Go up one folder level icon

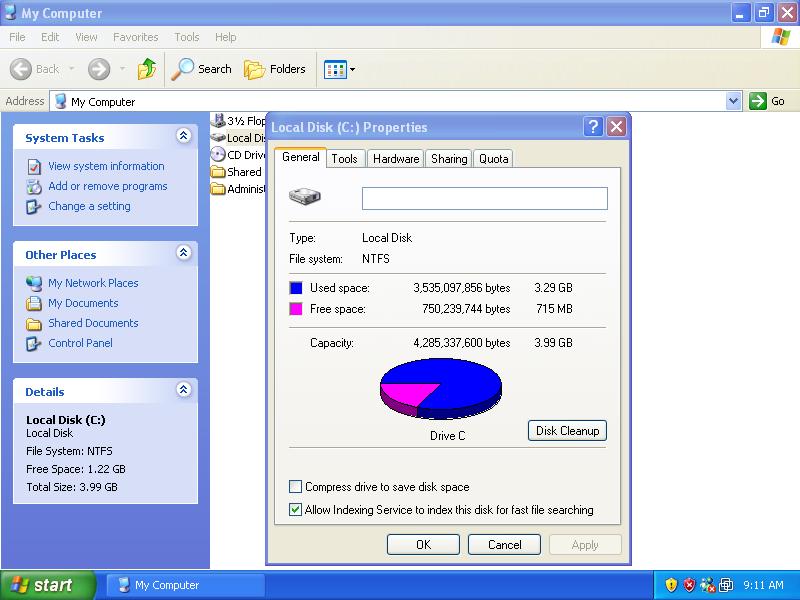(146, 69)
